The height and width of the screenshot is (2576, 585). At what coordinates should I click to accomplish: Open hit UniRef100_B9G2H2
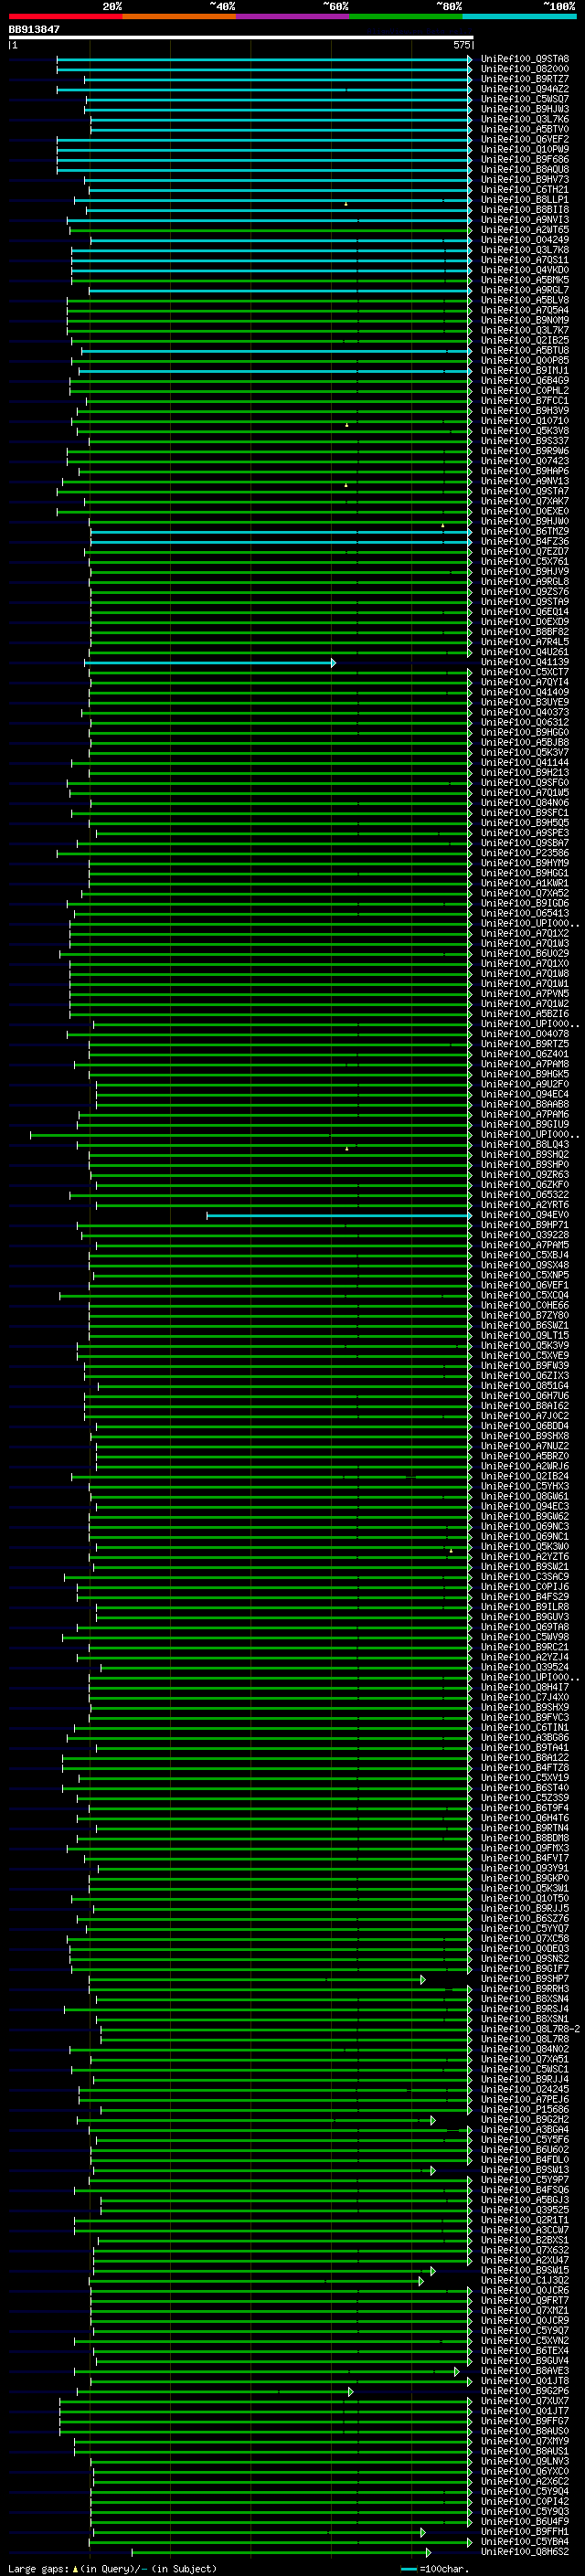[524, 2120]
